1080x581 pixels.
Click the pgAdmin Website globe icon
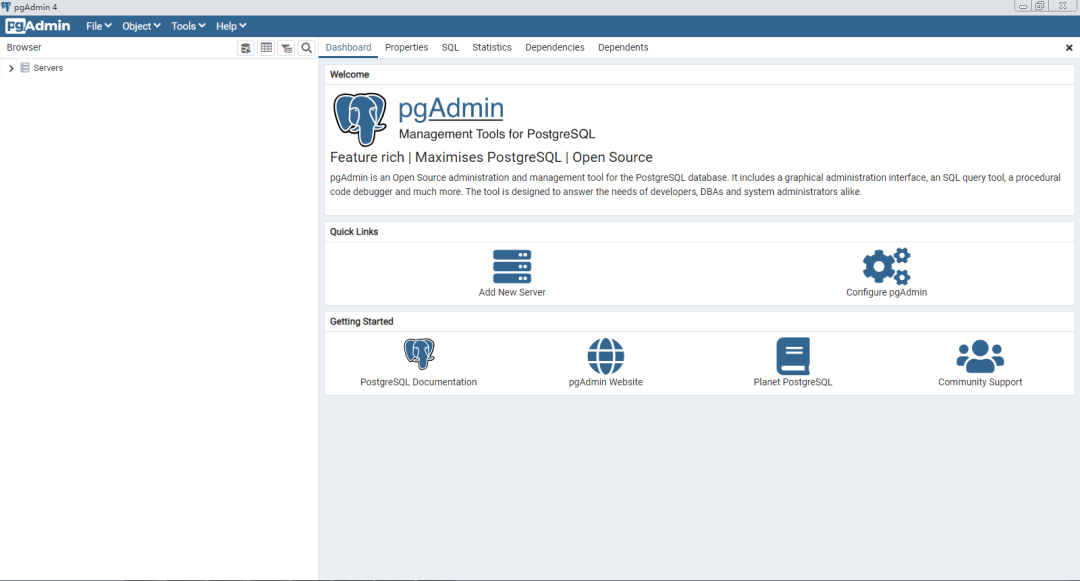[605, 356]
